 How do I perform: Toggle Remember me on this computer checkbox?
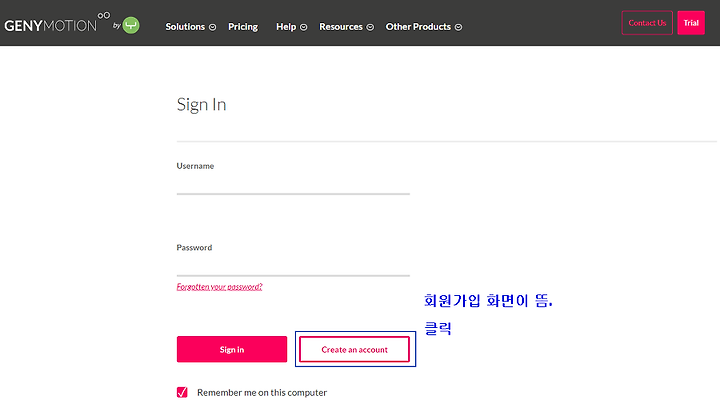click(x=182, y=392)
